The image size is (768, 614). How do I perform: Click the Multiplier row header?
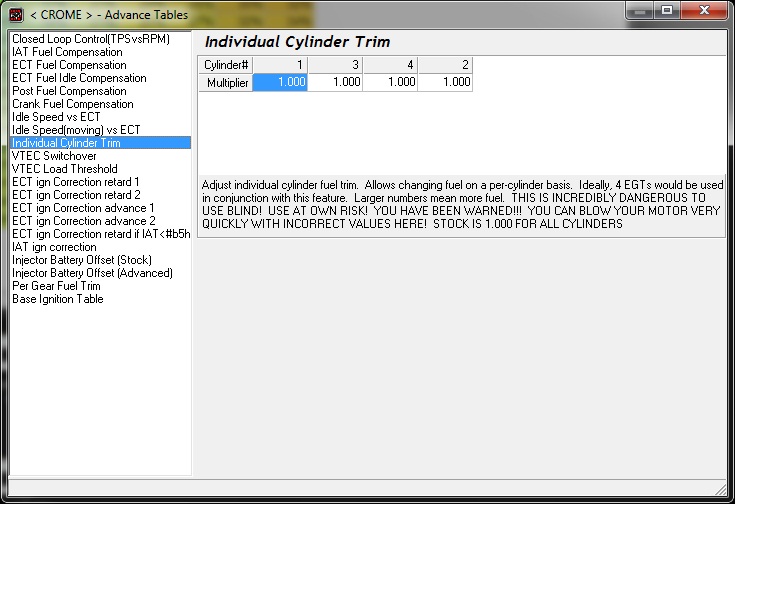[x=226, y=82]
